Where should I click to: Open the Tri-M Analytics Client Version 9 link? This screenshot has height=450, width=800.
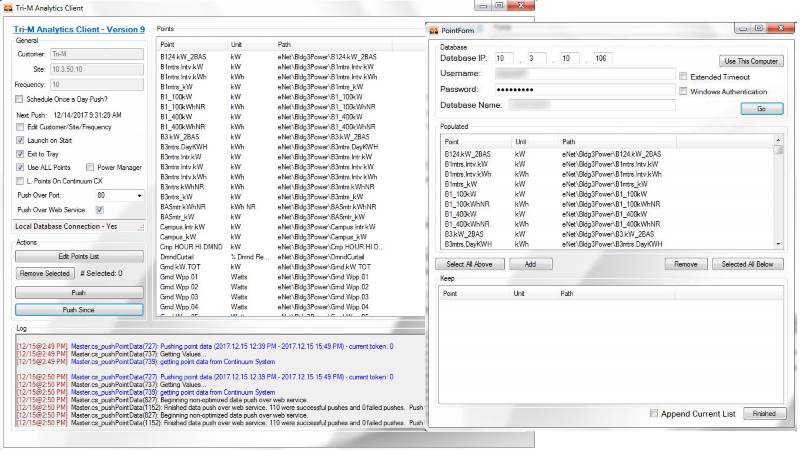(x=79, y=30)
